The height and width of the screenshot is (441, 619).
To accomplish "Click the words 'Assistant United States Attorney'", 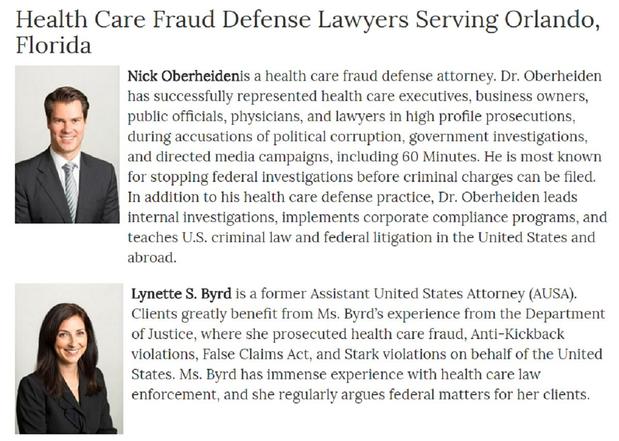I will (417, 294).
